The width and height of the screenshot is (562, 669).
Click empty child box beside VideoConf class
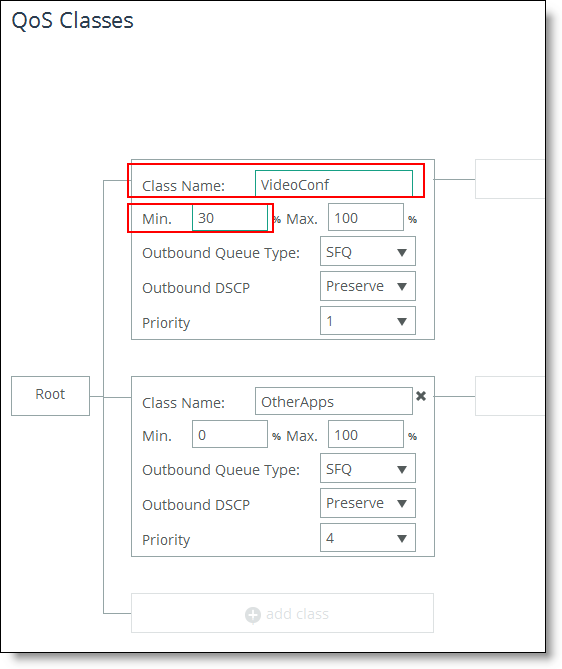point(510,179)
